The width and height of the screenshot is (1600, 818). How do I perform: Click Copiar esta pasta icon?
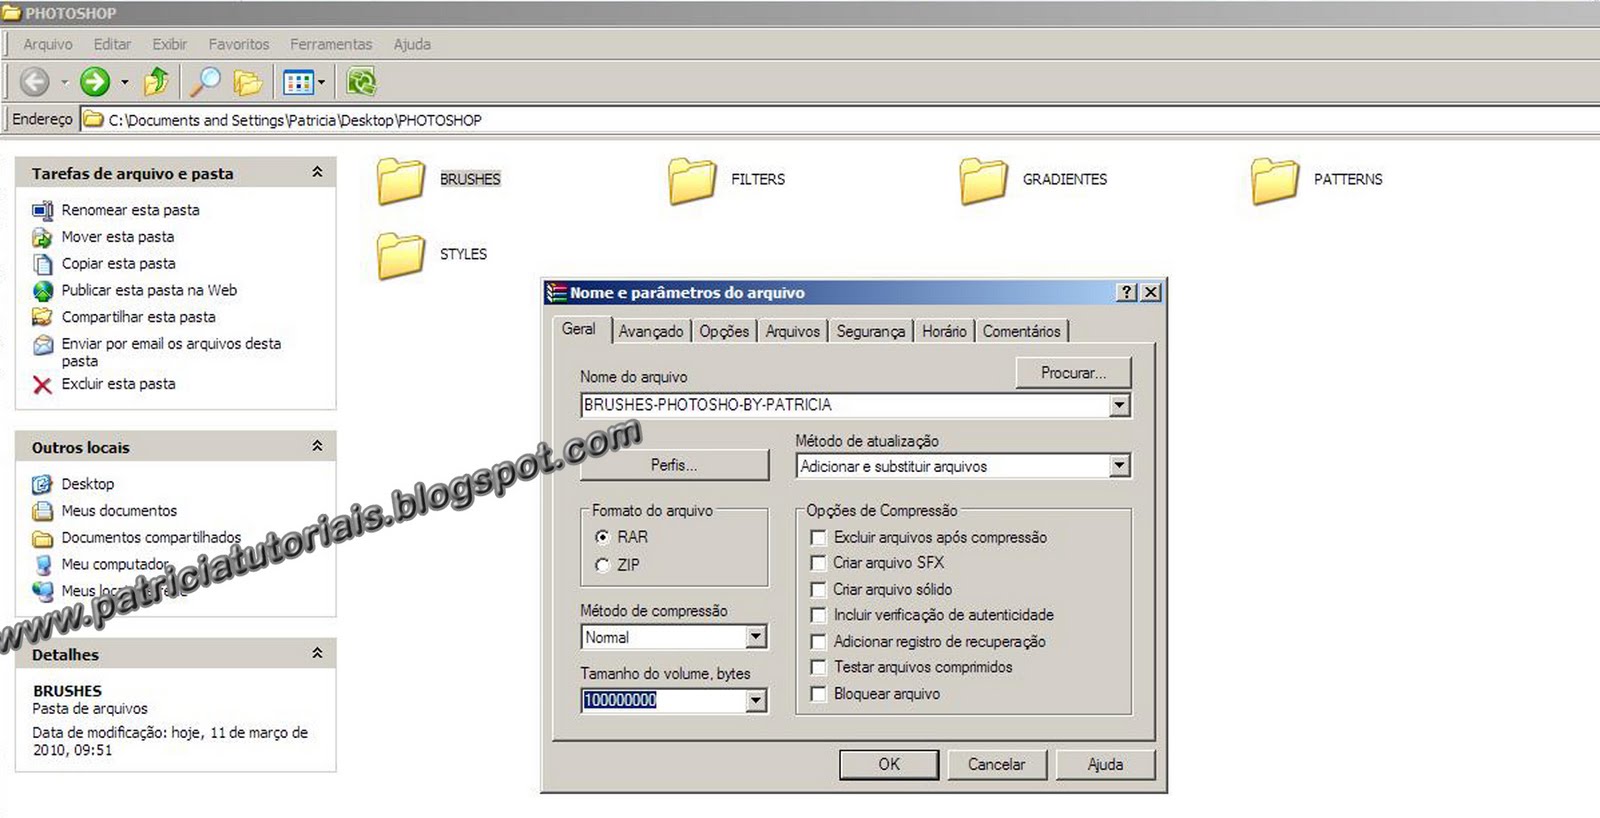click(42, 264)
